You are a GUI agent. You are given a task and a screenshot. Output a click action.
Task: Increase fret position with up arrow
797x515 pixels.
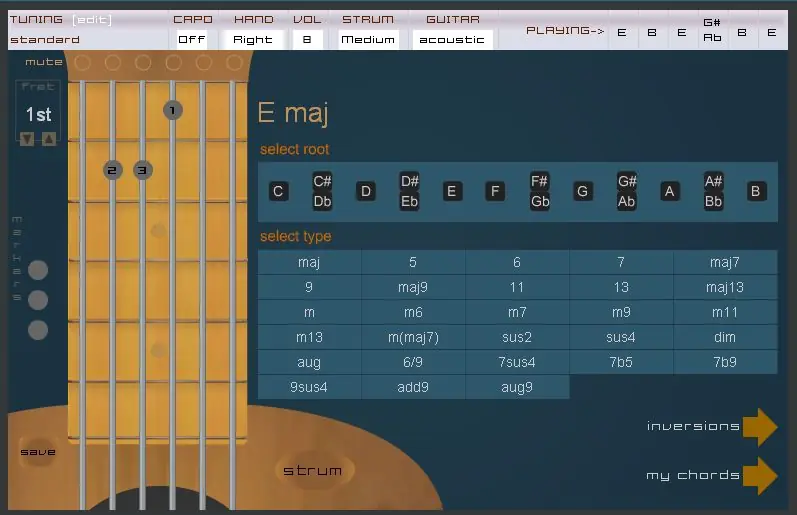[x=49, y=138]
